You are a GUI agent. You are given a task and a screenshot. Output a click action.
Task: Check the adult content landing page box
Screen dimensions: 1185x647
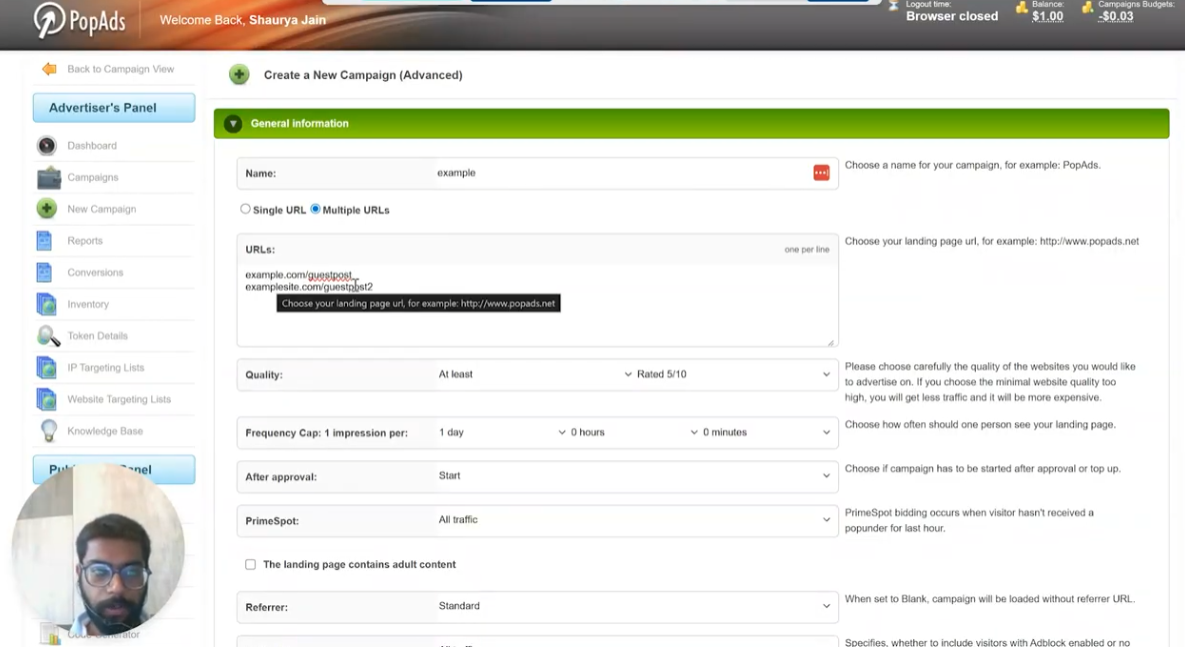click(250, 565)
